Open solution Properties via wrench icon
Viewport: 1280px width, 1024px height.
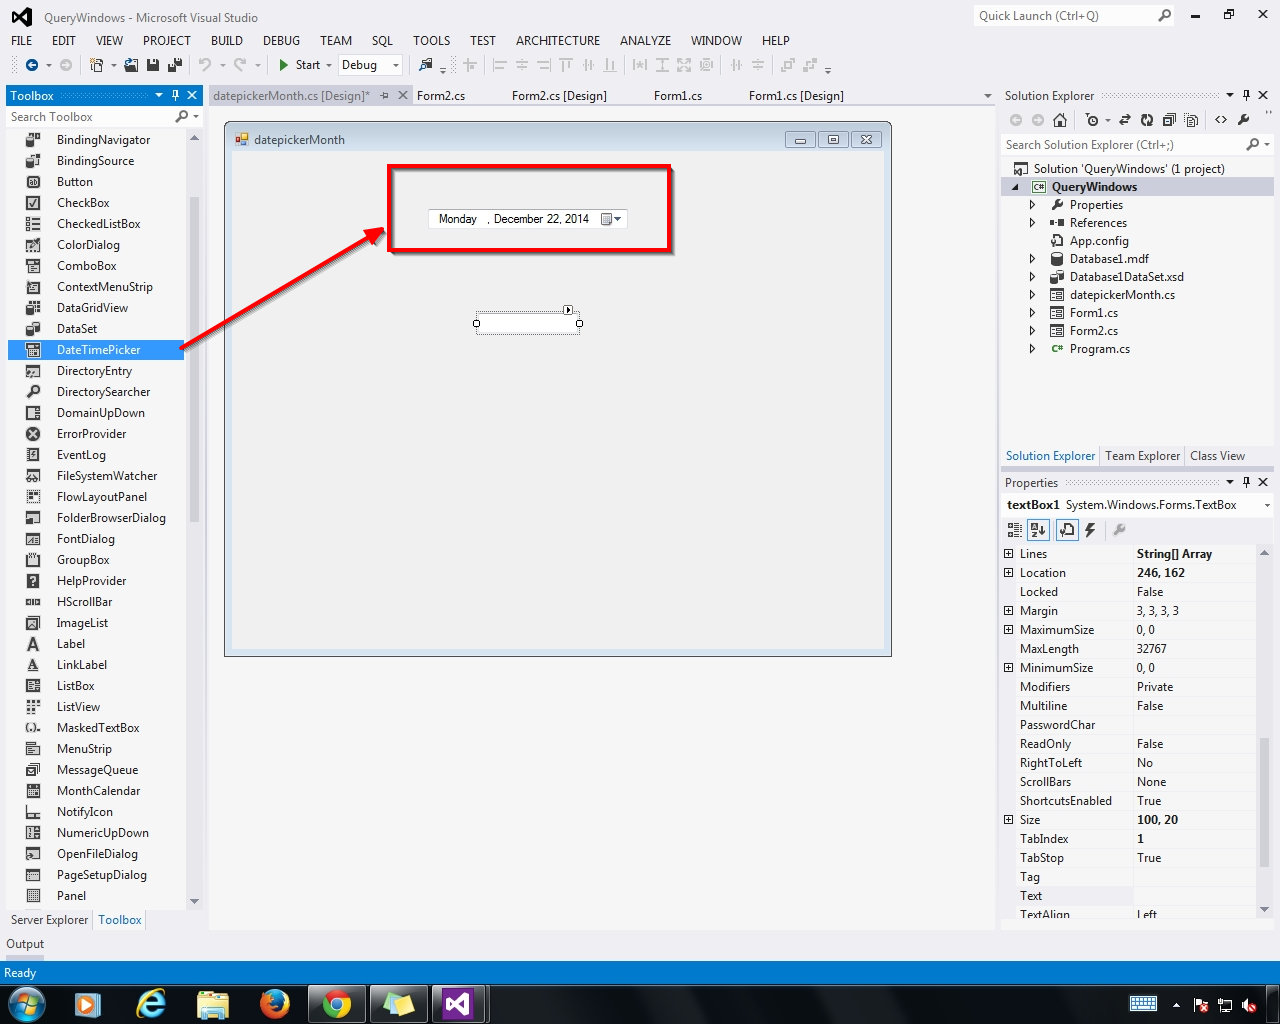[1243, 120]
